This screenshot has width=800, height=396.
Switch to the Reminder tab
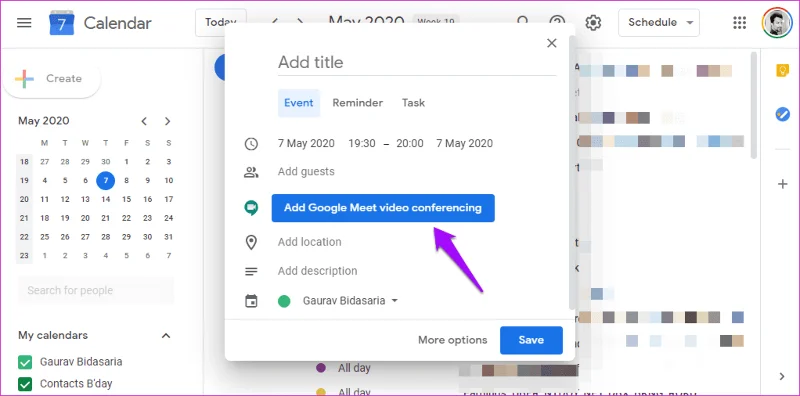[358, 103]
